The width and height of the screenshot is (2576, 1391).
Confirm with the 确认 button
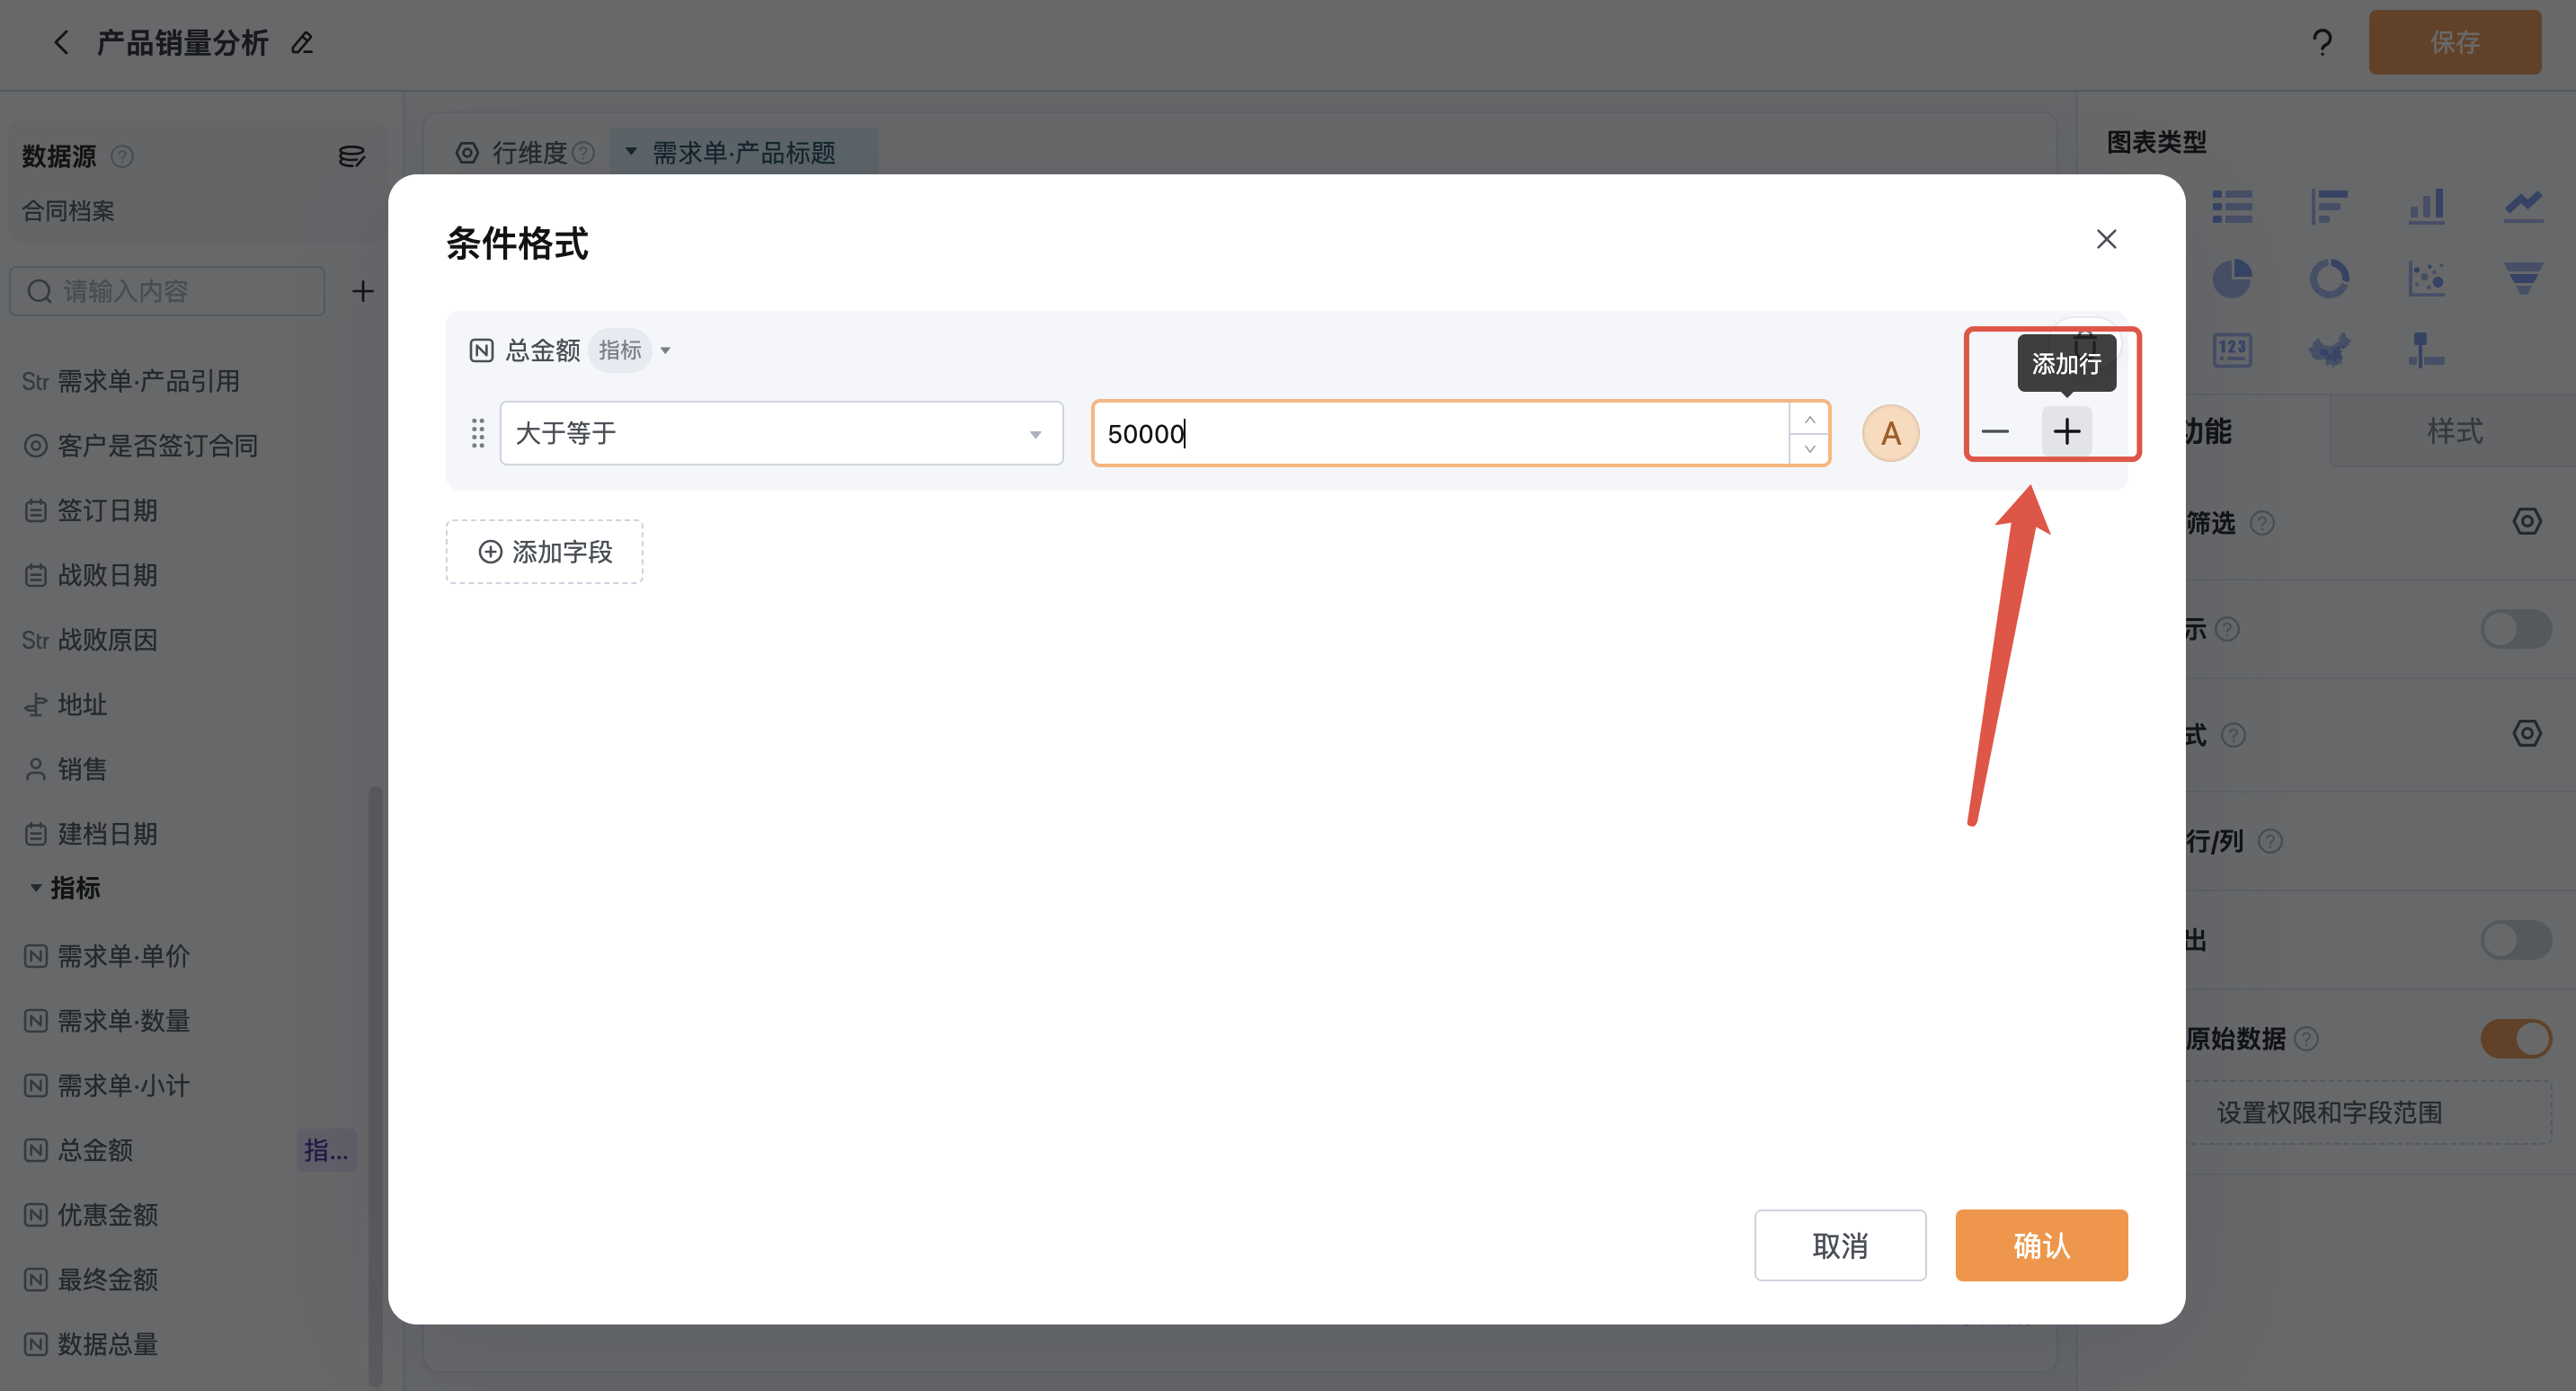2041,1245
